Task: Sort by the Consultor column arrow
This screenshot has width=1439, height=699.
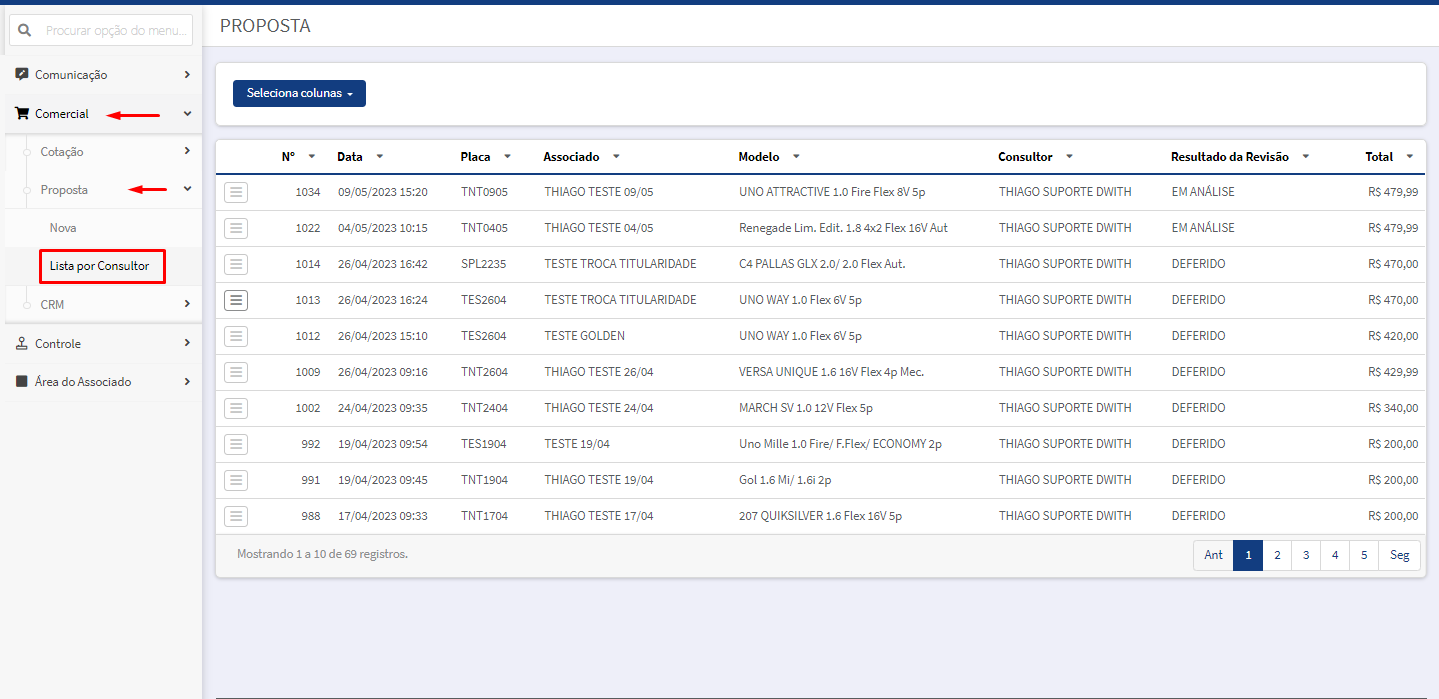Action: pos(1069,157)
